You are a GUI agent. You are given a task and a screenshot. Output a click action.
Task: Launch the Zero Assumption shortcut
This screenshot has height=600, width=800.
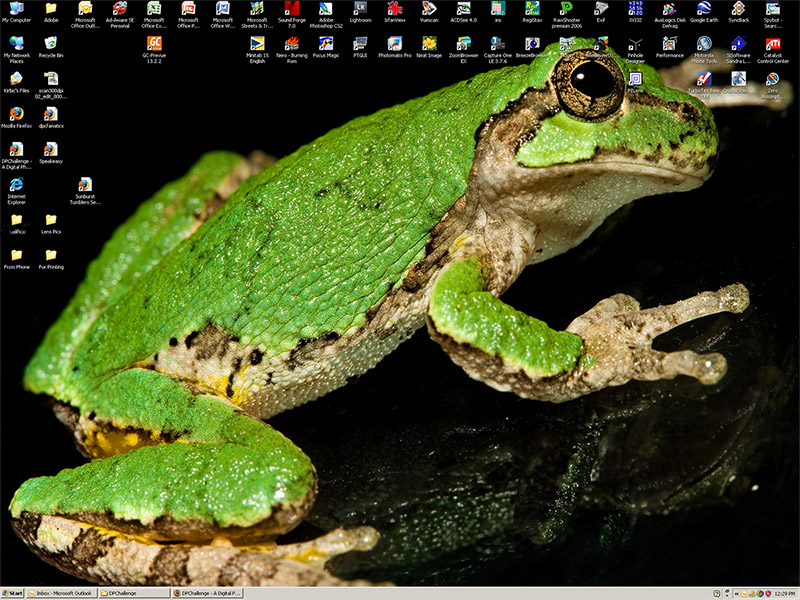pos(773,85)
